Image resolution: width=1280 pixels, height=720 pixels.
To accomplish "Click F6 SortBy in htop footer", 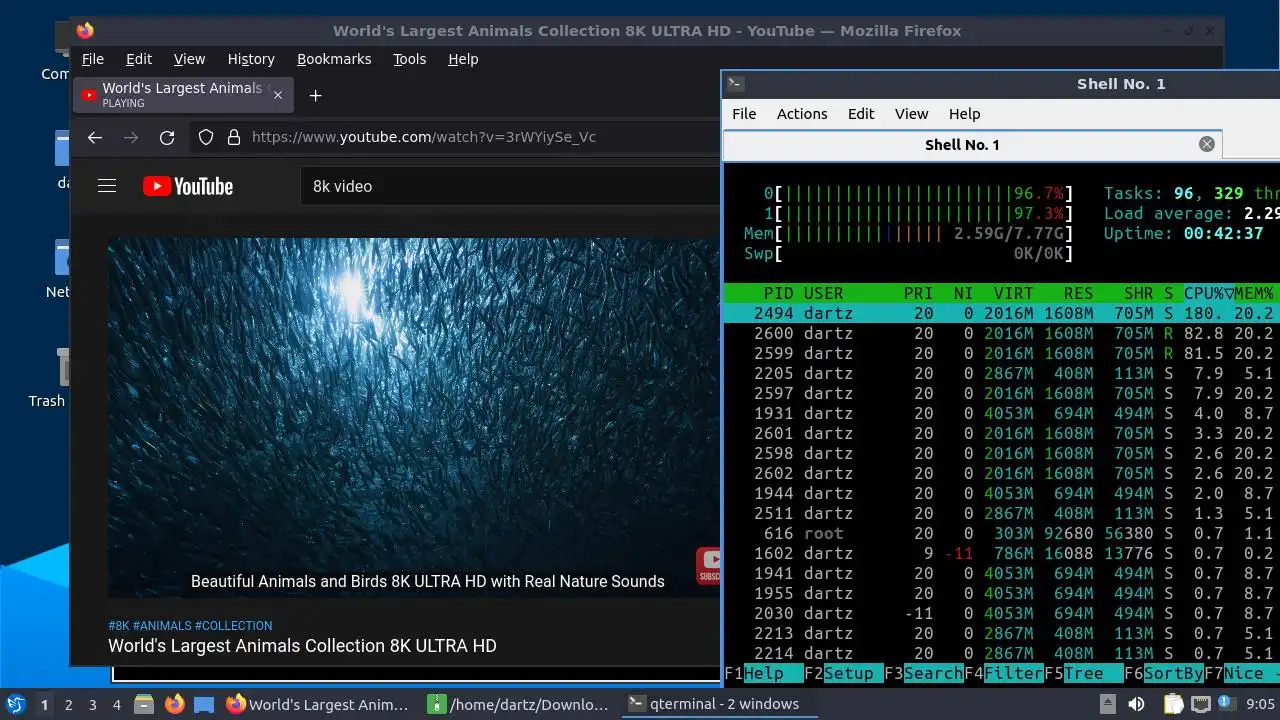I will pos(1163,673).
